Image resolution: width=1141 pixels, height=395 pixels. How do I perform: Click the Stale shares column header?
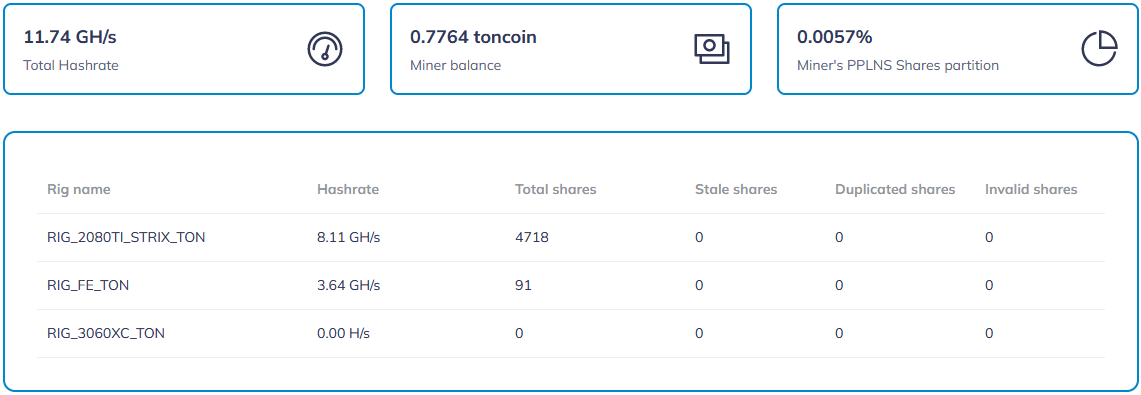pos(736,190)
